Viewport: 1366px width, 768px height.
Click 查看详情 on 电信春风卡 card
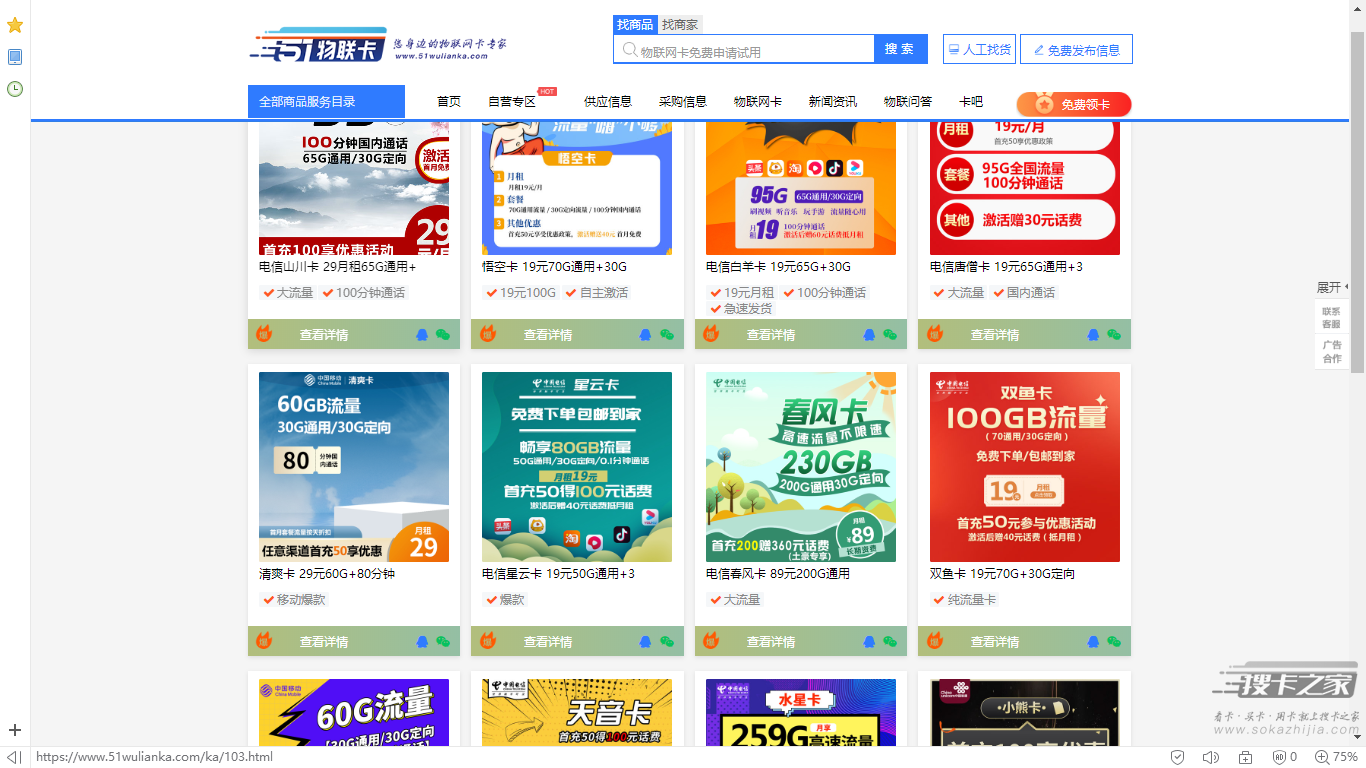click(x=771, y=642)
